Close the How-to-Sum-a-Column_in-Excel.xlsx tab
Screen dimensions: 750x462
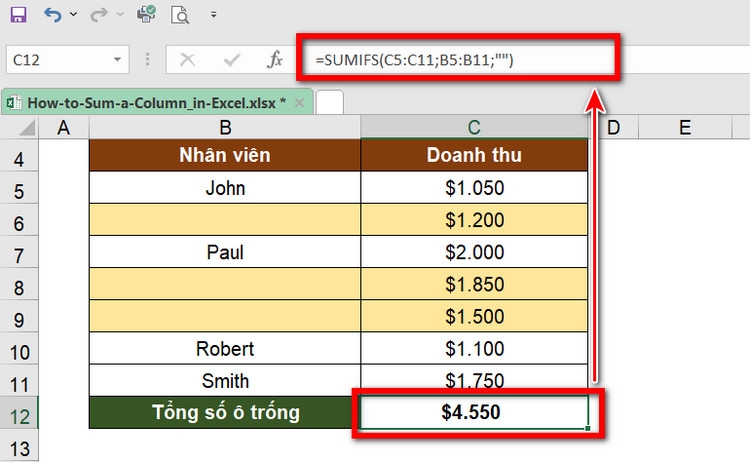click(299, 103)
